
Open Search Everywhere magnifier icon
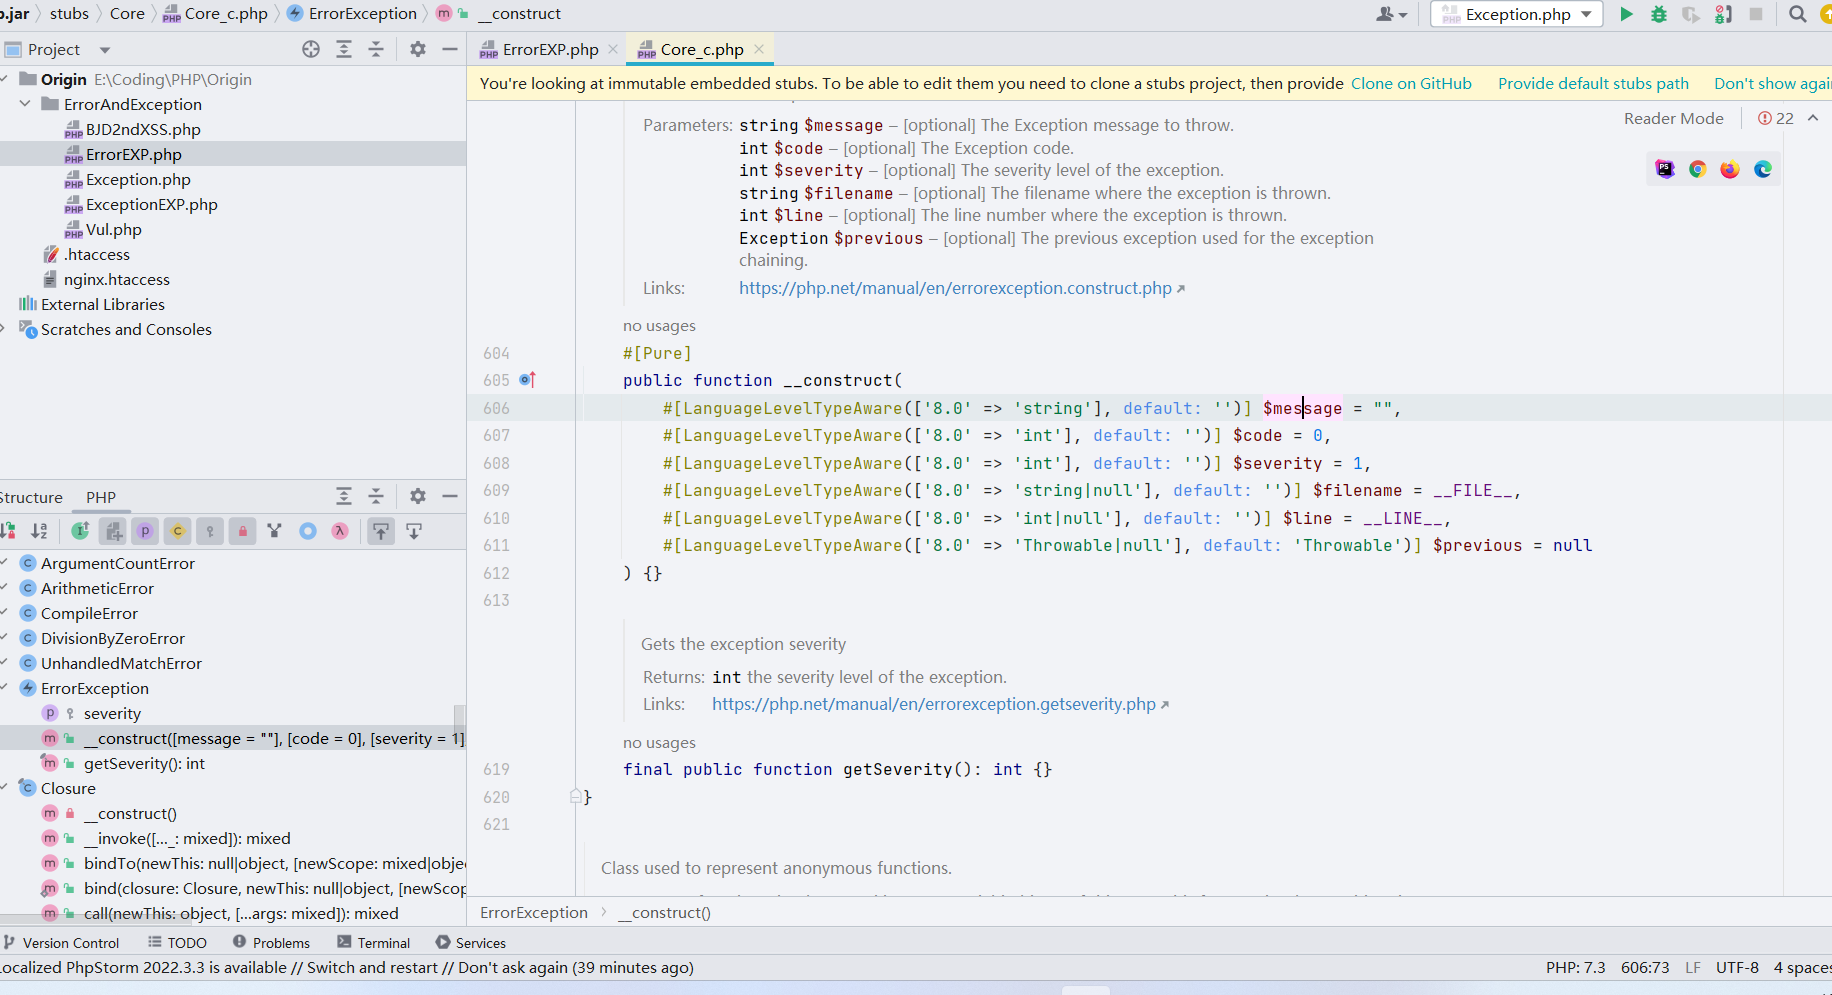[1797, 14]
